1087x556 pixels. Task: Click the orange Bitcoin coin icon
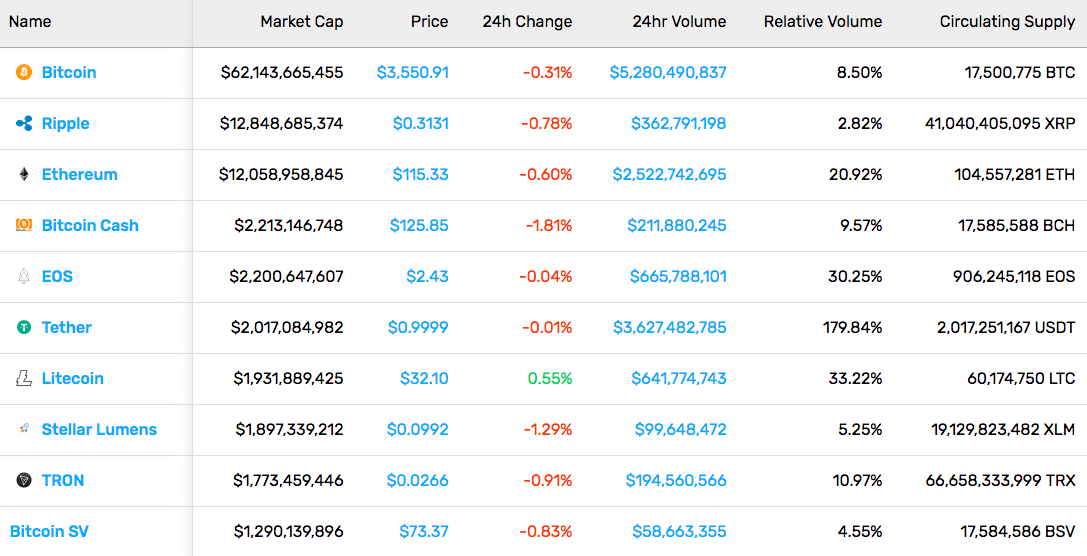point(24,72)
